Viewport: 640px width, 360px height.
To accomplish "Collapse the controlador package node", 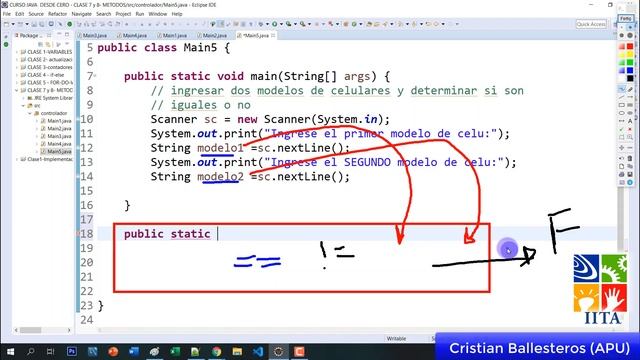I will [30, 113].
